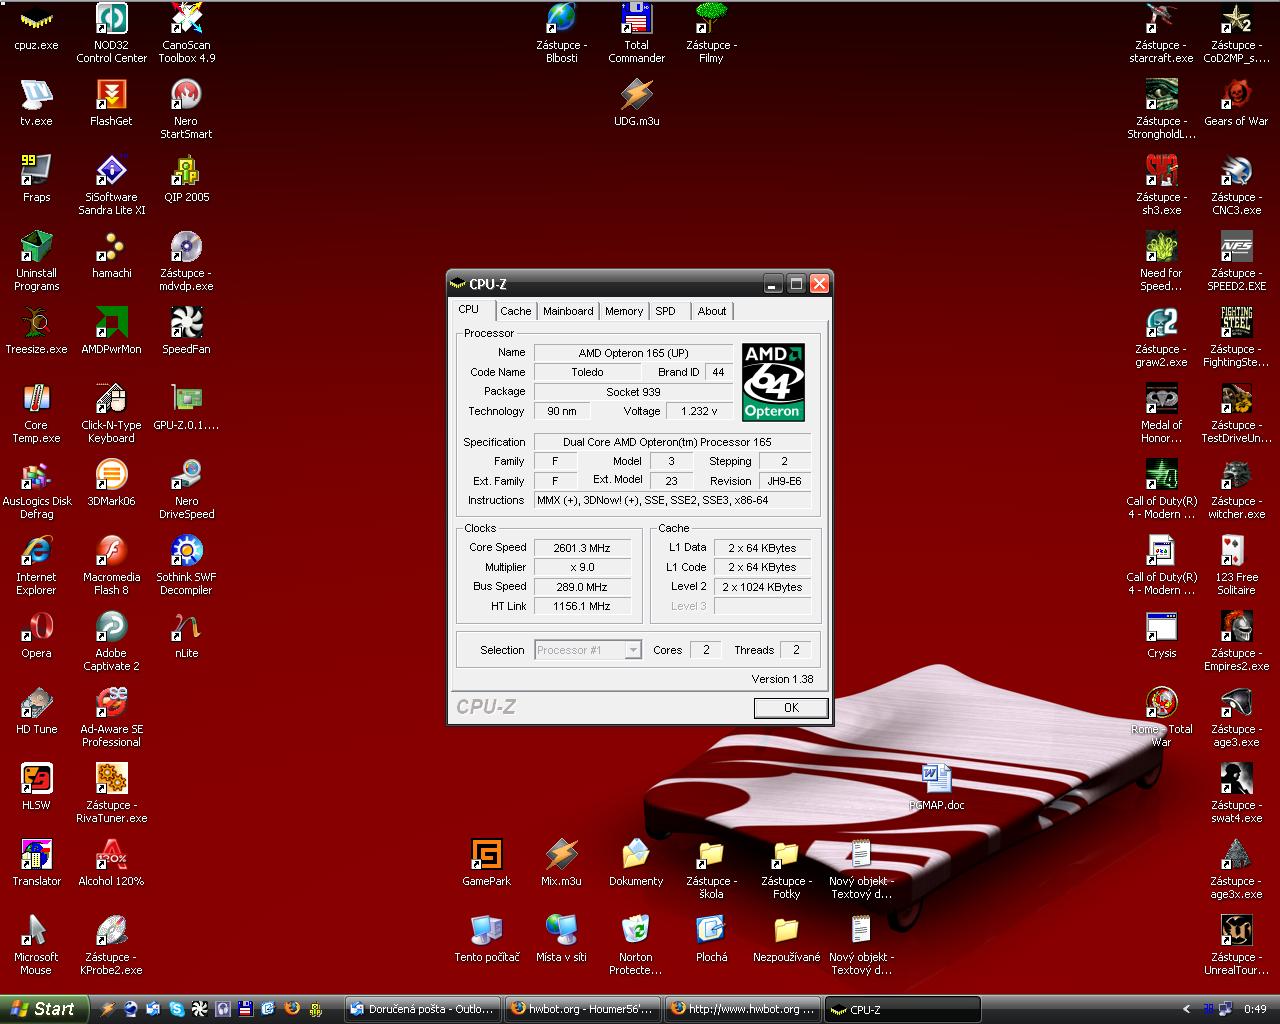The image size is (1280, 1024).
Task: Open the hamachi desktop icon
Action: pyautogui.click(x=111, y=255)
